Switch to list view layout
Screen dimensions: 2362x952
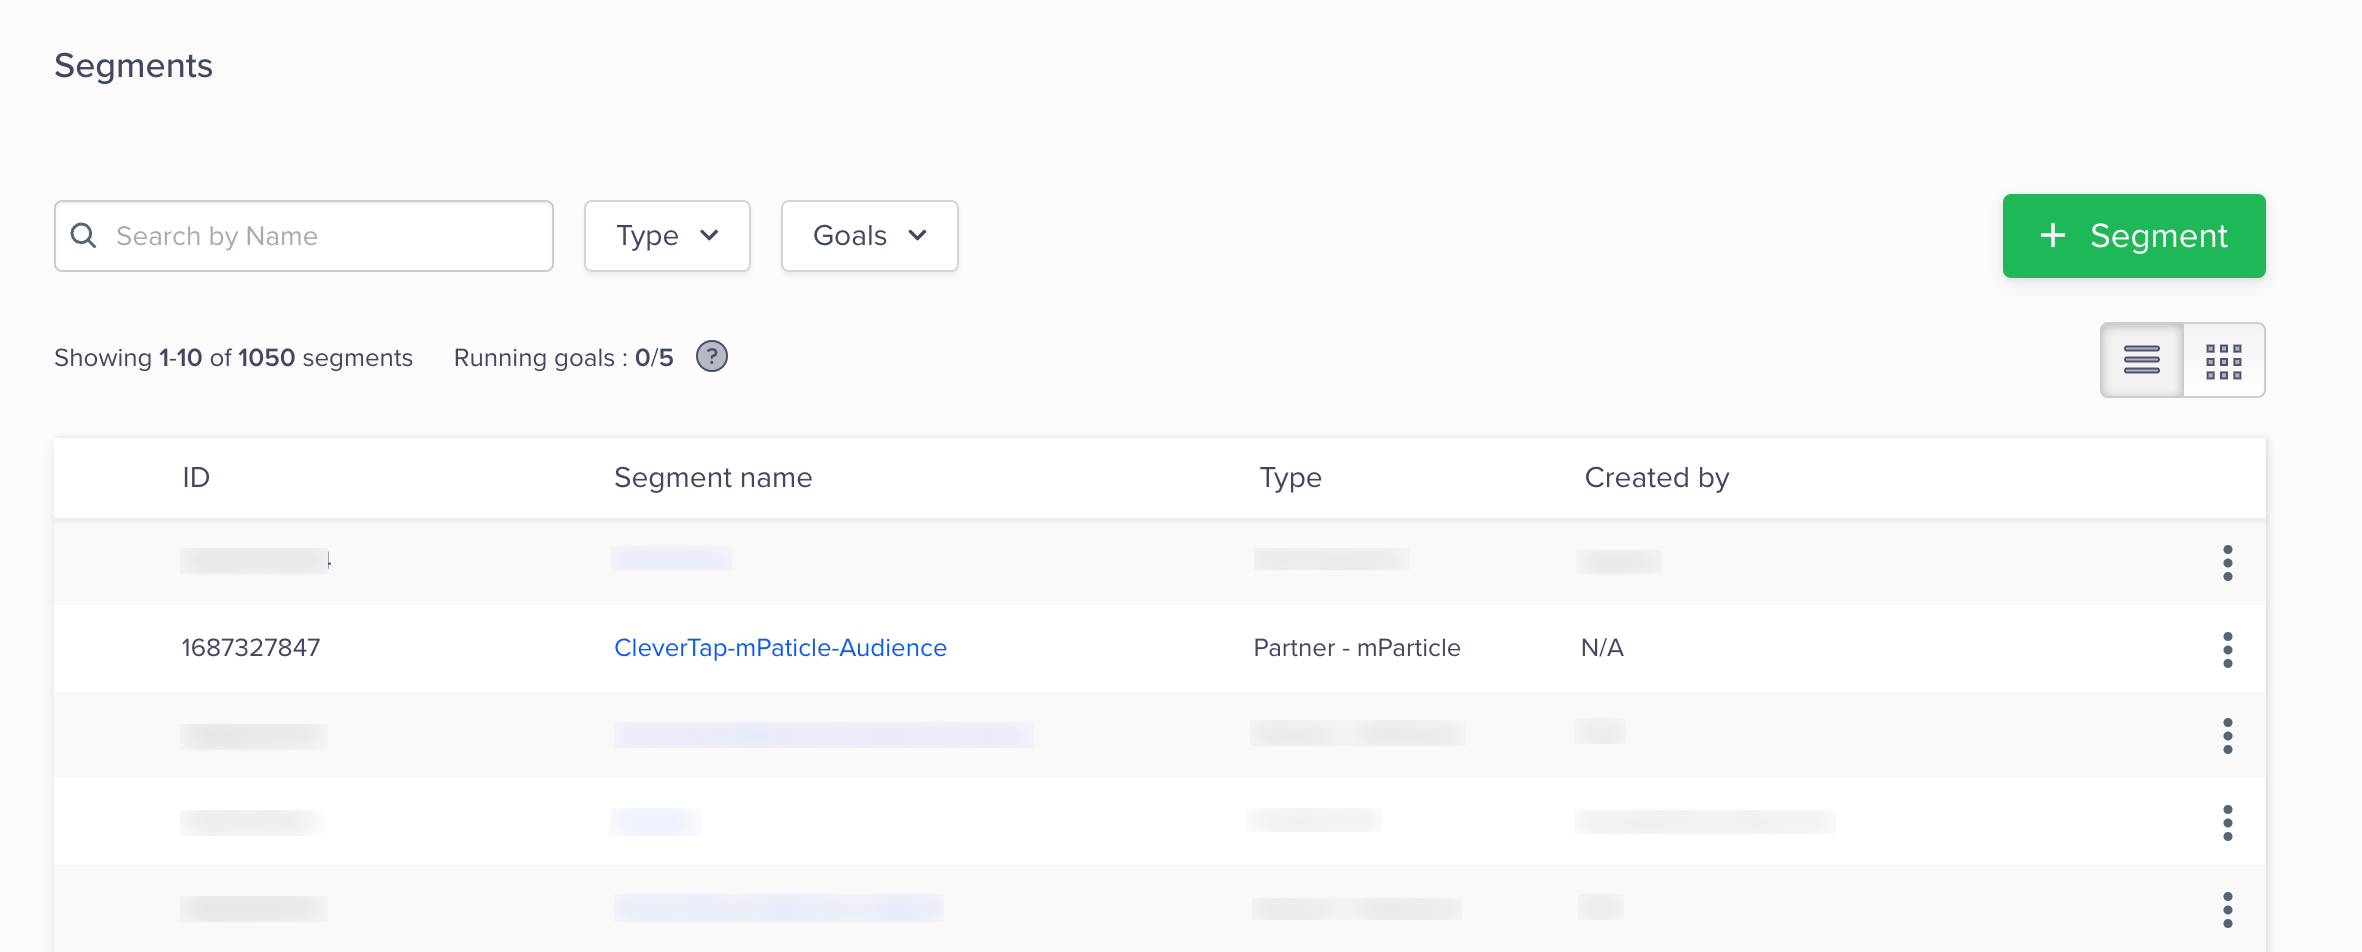point(2141,360)
